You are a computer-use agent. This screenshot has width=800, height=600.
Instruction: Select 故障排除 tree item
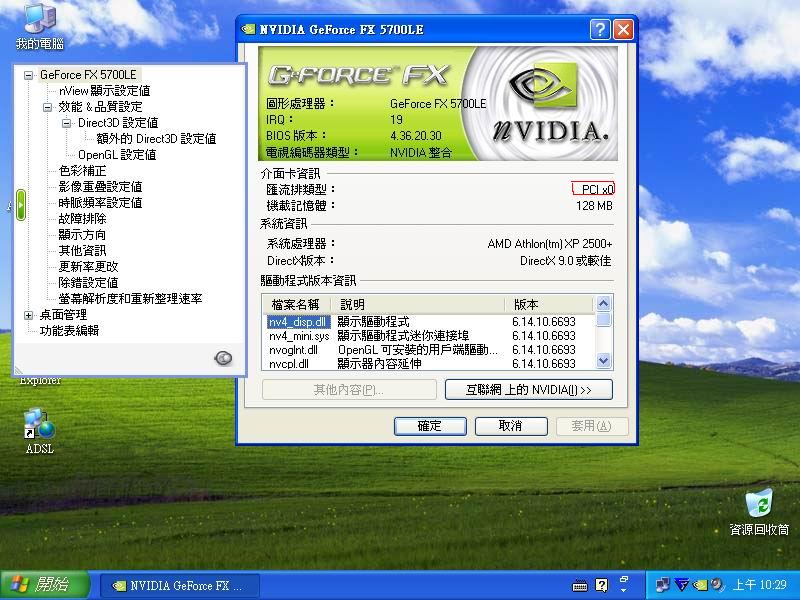tap(82, 219)
